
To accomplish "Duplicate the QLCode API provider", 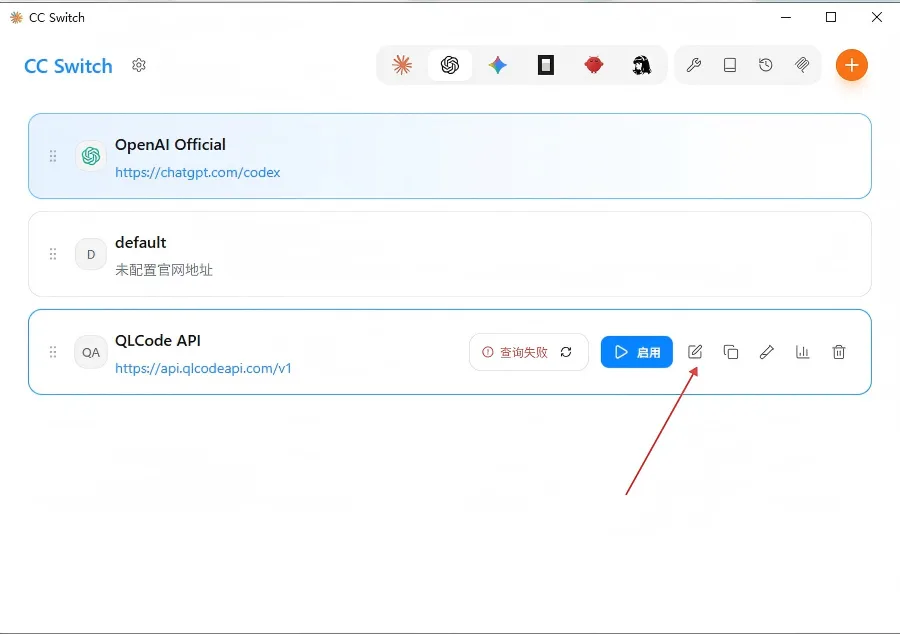I will [731, 352].
